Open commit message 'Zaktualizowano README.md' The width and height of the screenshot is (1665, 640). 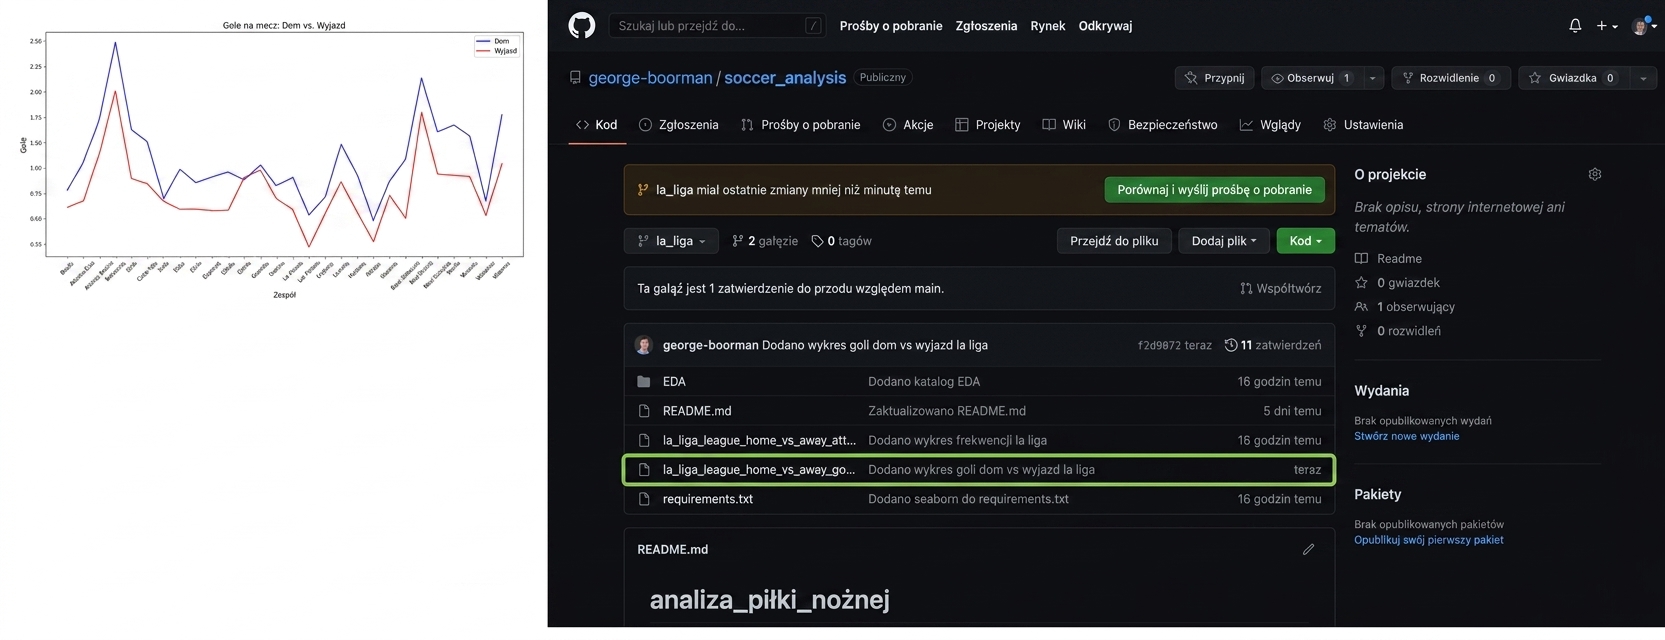point(947,411)
